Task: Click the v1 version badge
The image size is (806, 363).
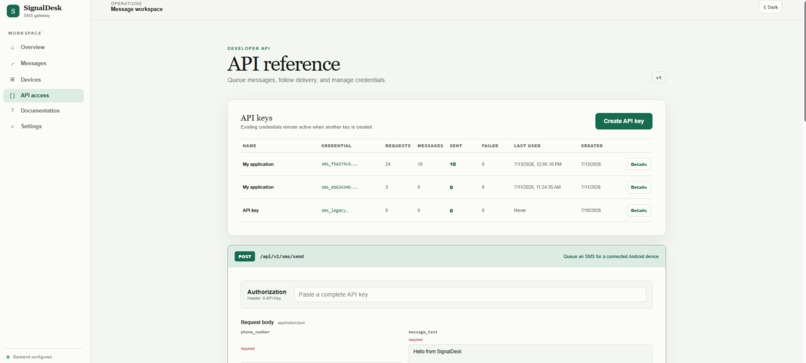Action: point(658,78)
